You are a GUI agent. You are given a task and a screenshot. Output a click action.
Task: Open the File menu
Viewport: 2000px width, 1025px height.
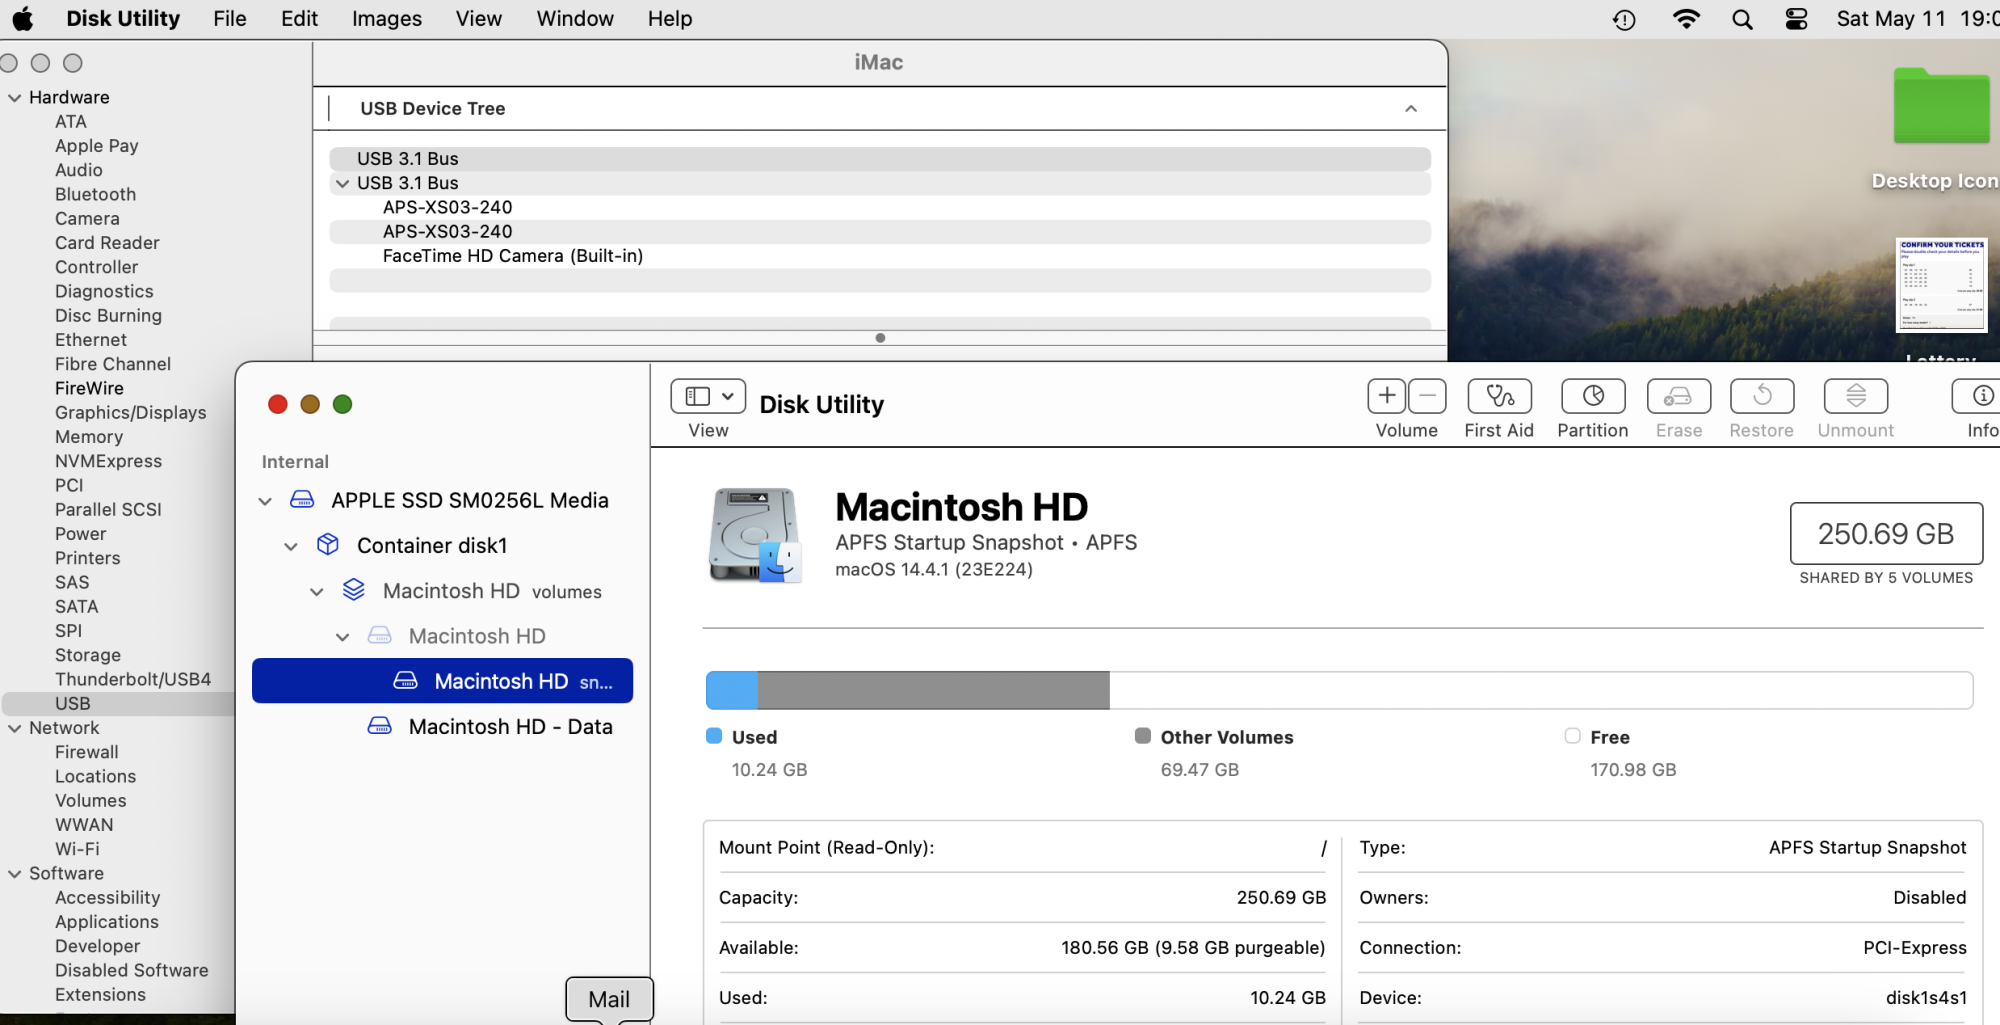click(x=230, y=19)
